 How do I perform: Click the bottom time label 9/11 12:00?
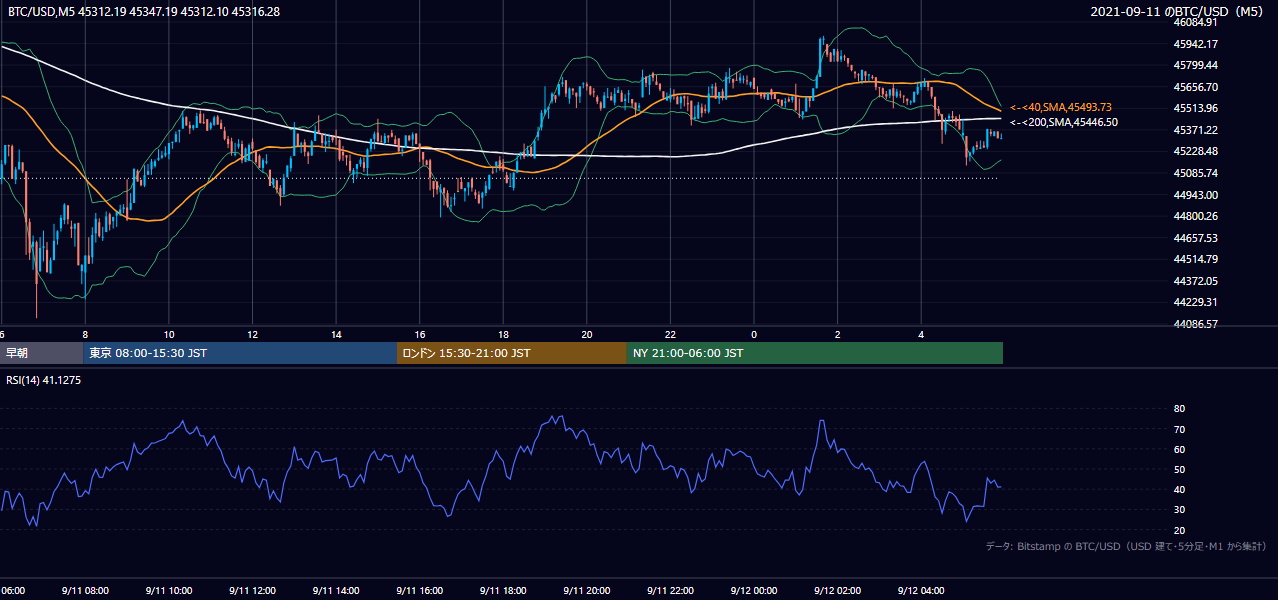[x=253, y=591]
